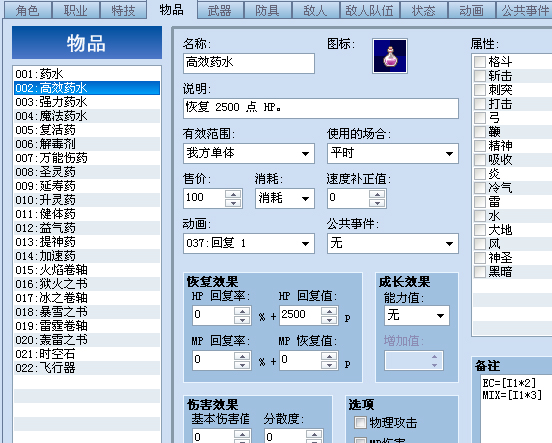
Task: Click the 名称 input field
Action: [x=249, y=63]
